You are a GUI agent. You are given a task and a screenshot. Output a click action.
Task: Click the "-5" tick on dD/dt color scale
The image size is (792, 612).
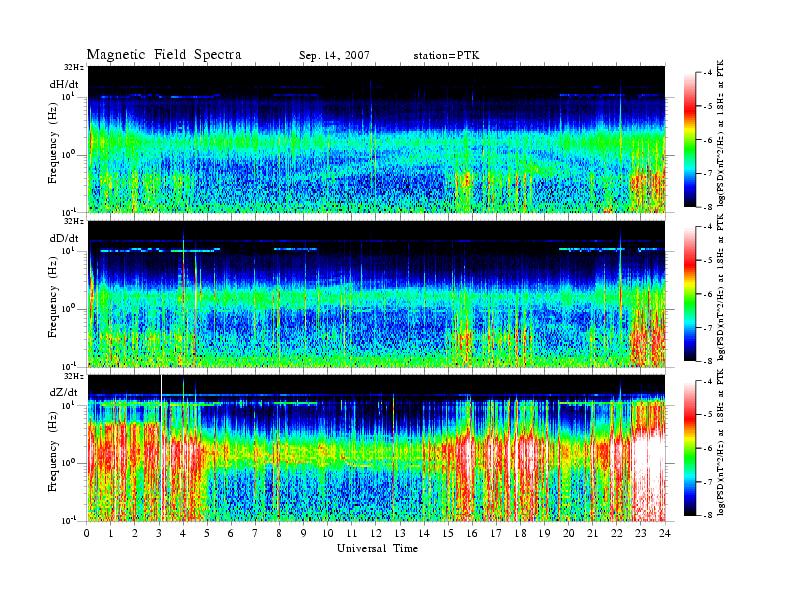pos(708,261)
